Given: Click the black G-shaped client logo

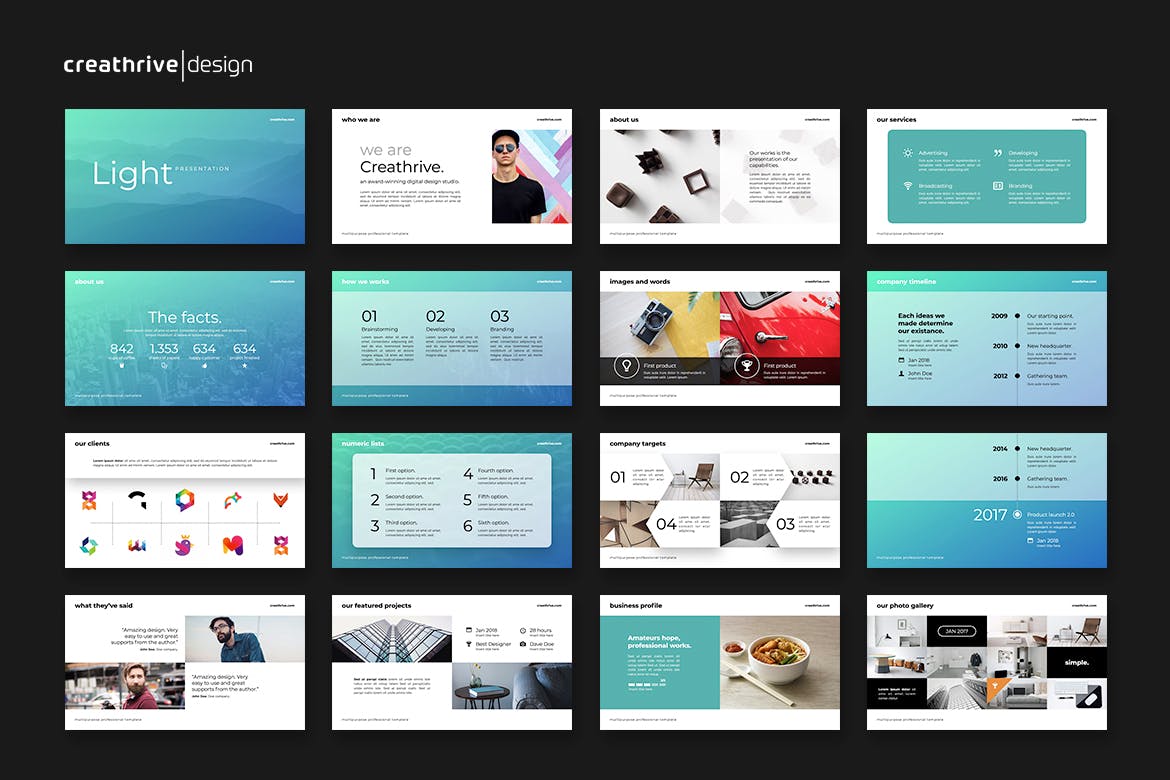Looking at the screenshot, I should [x=136, y=499].
